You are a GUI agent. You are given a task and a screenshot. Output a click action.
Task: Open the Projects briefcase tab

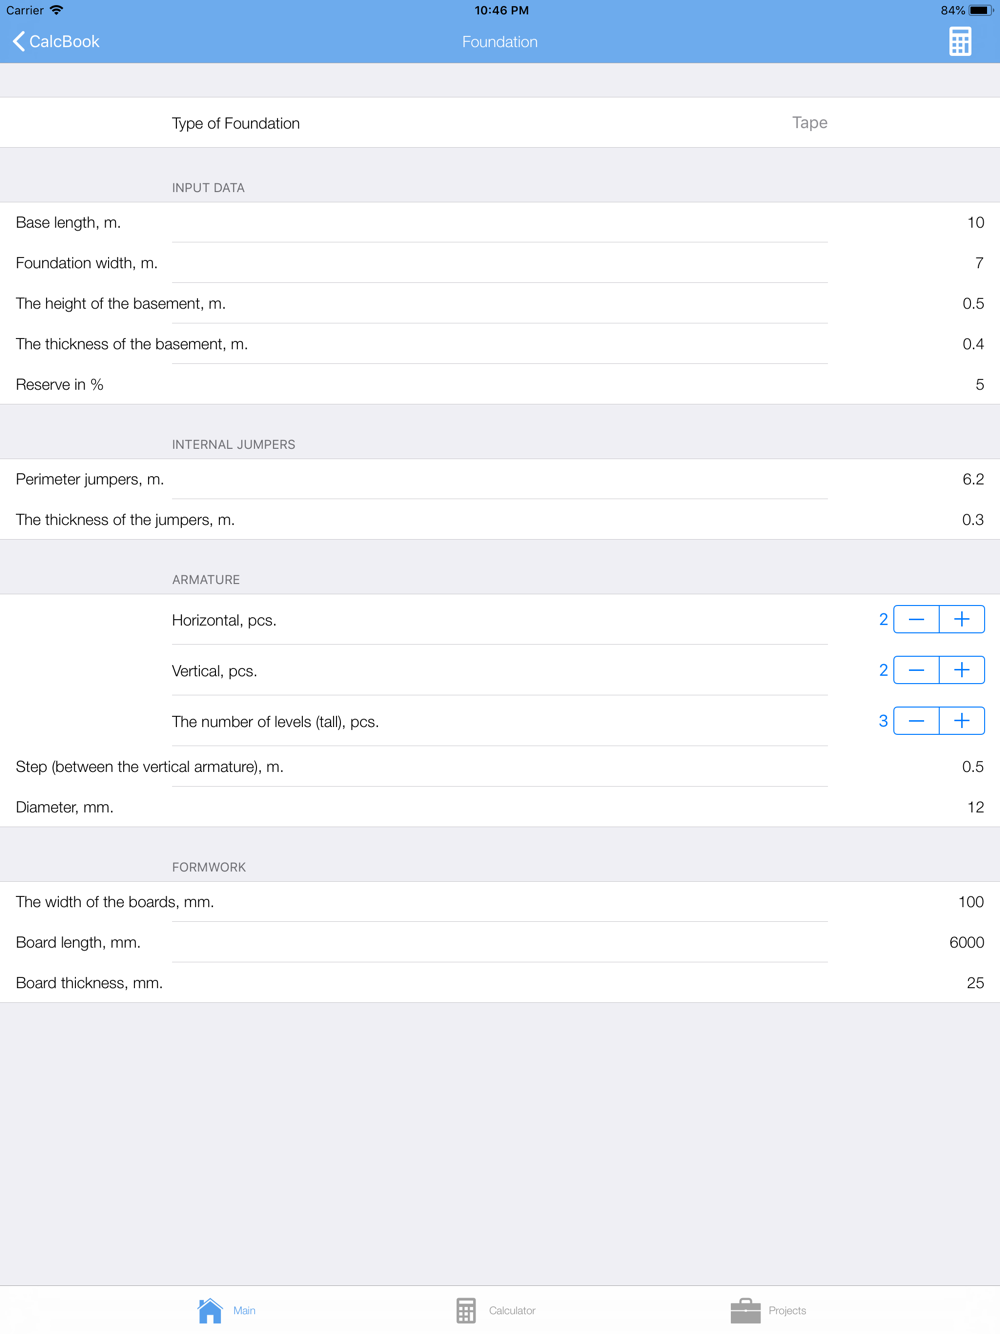[746, 1310]
